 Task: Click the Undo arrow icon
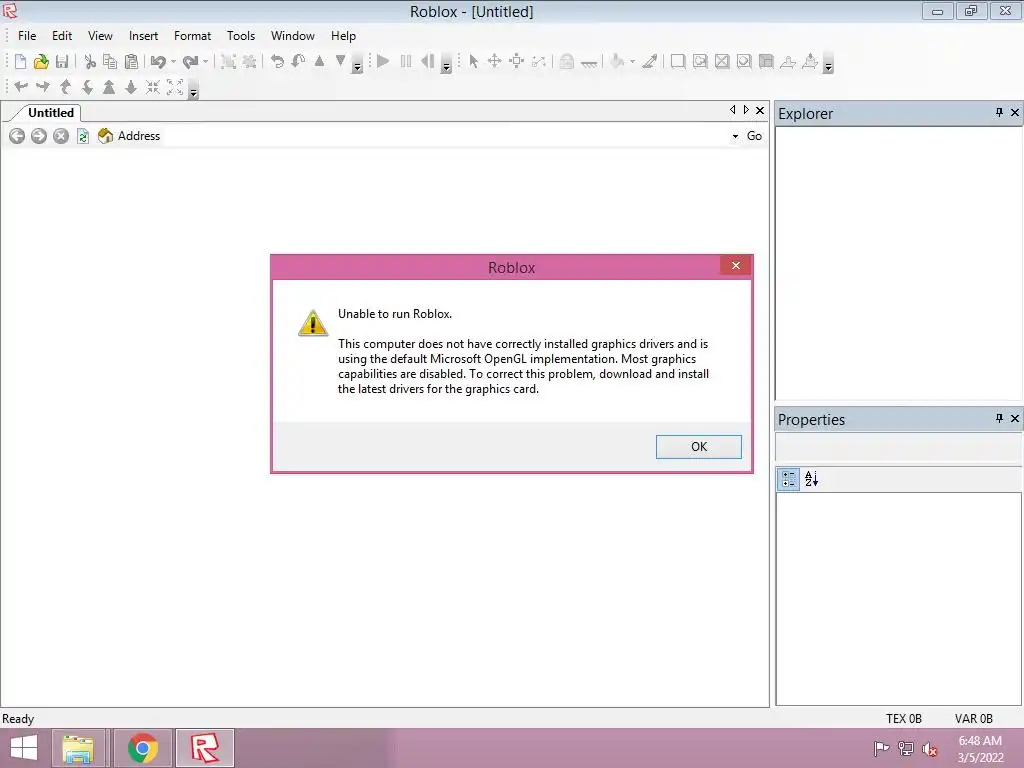point(158,61)
